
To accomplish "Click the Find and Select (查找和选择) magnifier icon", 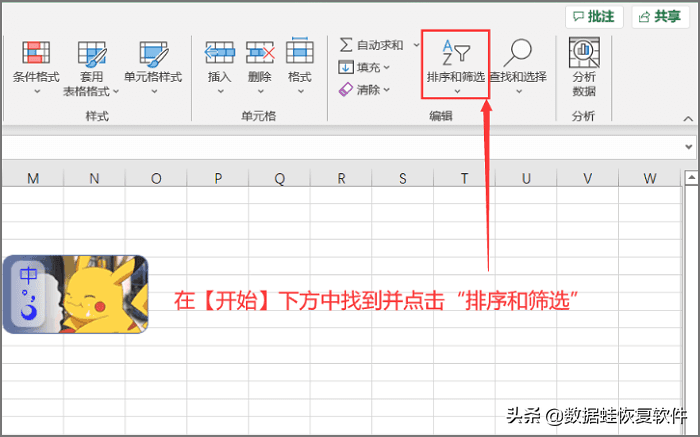I will (518, 53).
